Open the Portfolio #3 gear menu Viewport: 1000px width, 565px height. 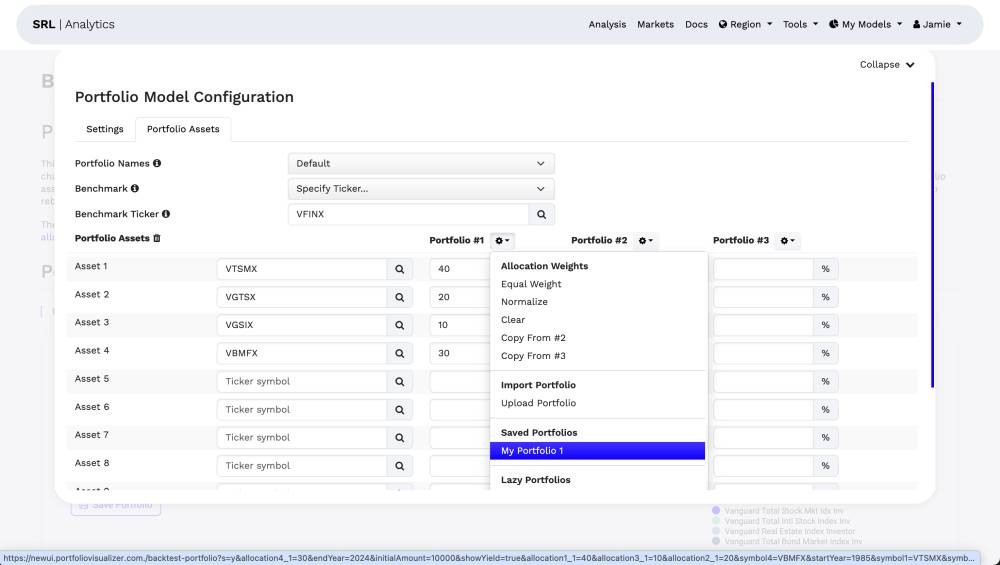pos(788,240)
